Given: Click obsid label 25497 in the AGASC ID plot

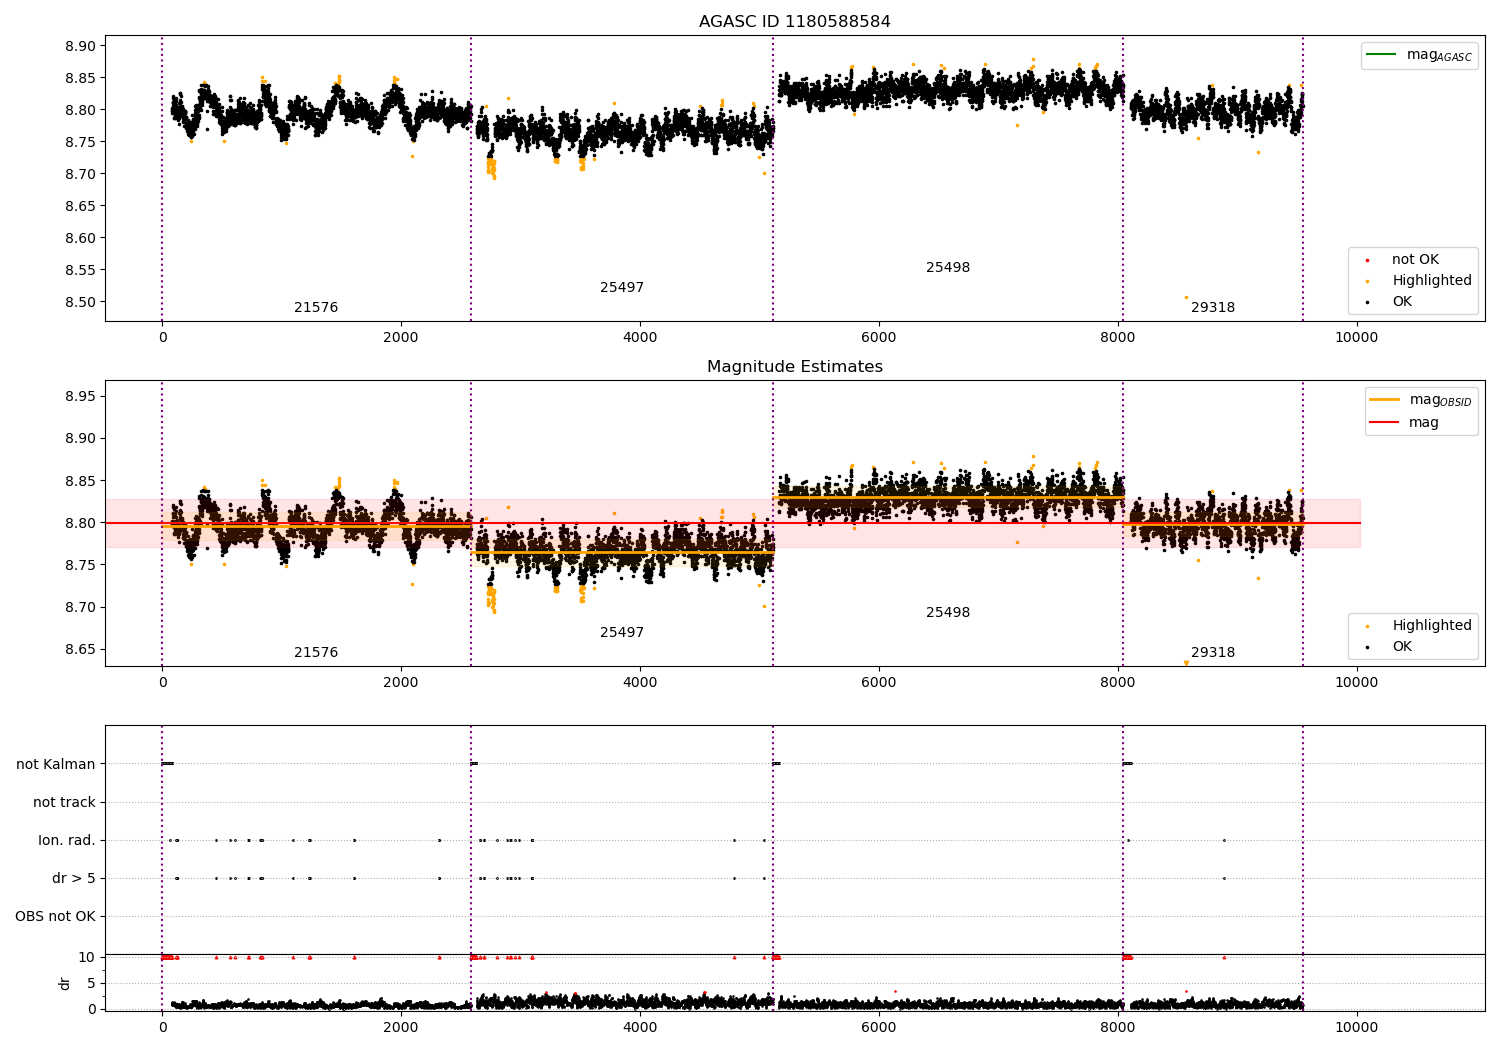Looking at the screenshot, I should (622, 288).
